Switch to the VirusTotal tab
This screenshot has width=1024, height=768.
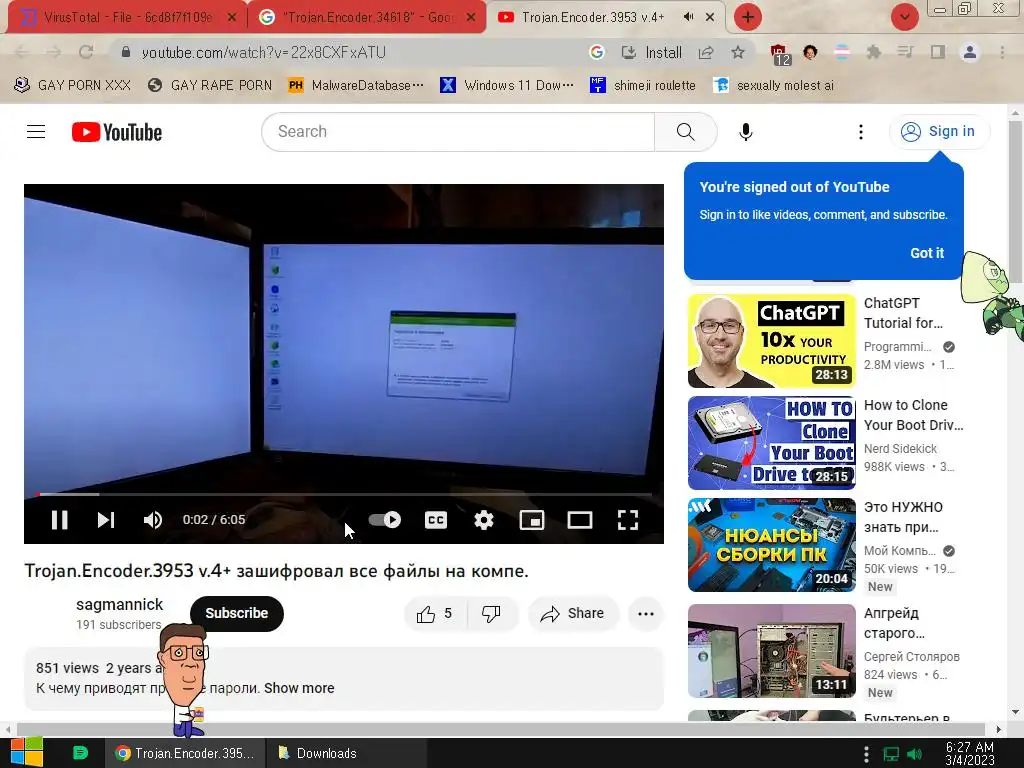coord(127,17)
